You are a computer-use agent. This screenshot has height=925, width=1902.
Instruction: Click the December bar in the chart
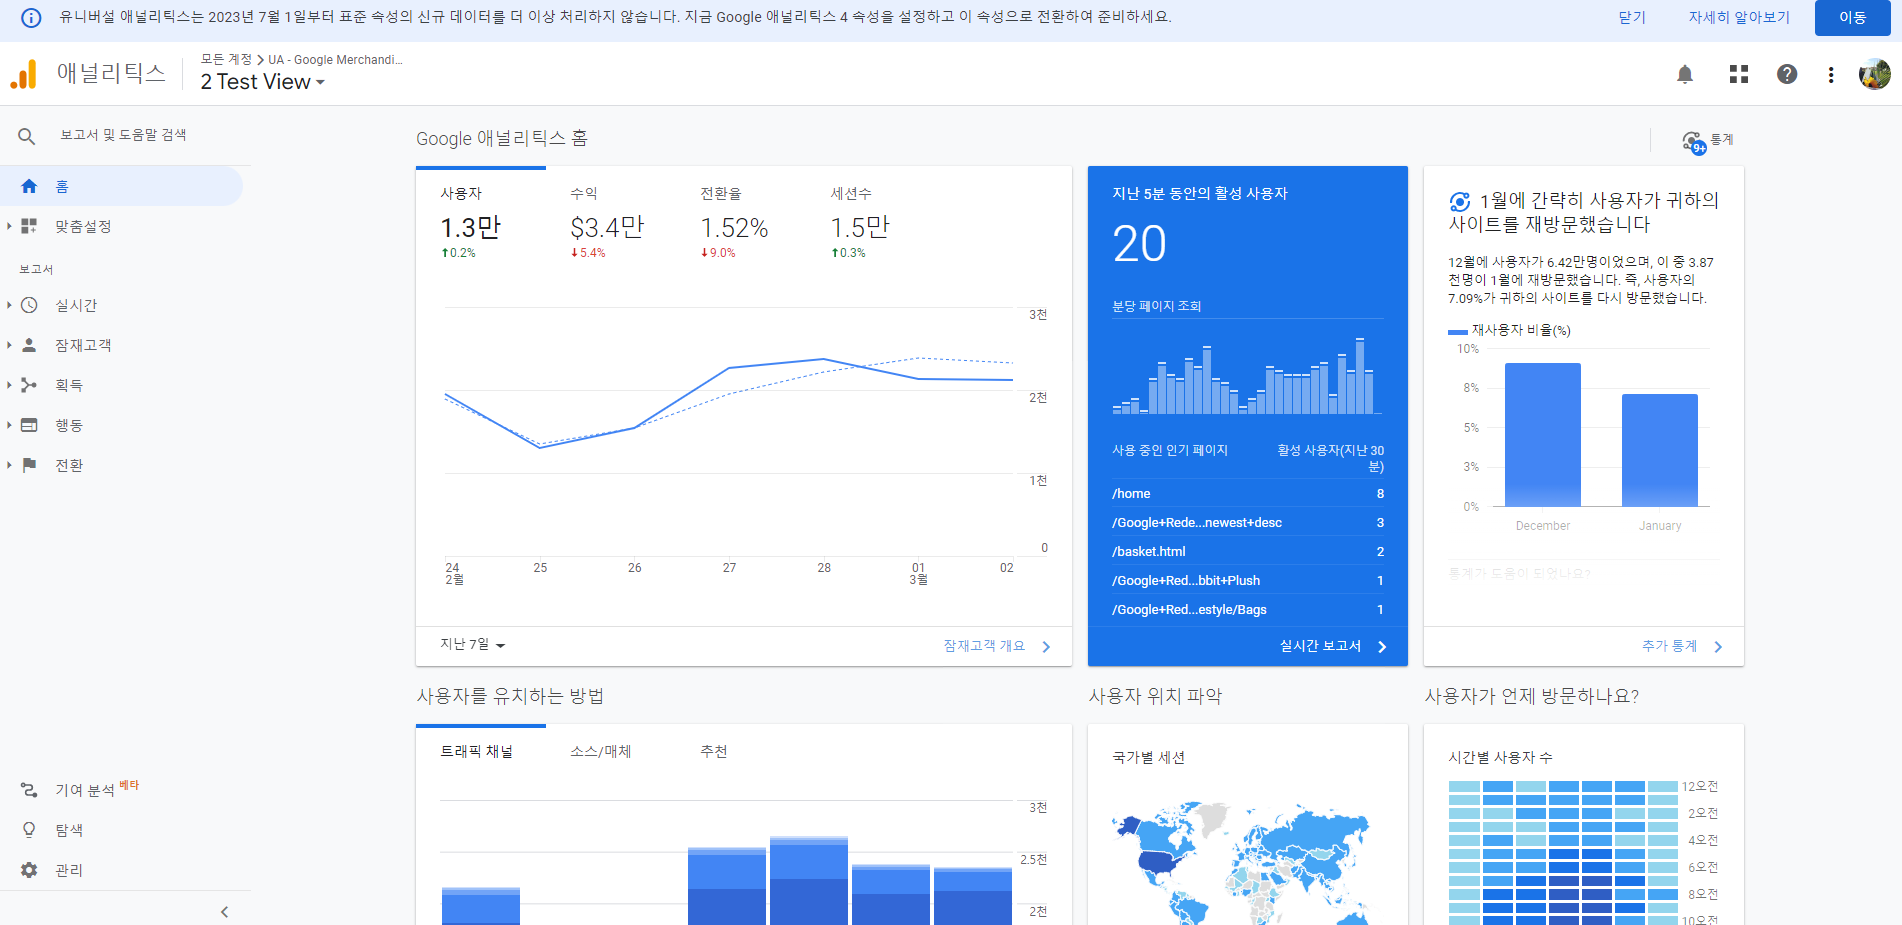(x=1543, y=435)
